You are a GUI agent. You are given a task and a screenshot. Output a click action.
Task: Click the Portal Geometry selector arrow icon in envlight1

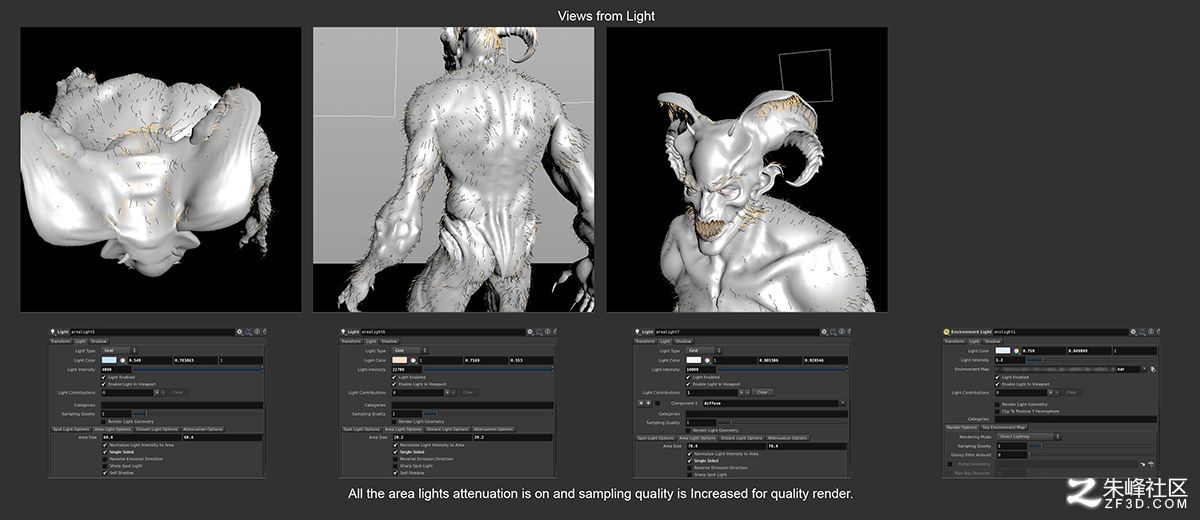coord(1142,464)
